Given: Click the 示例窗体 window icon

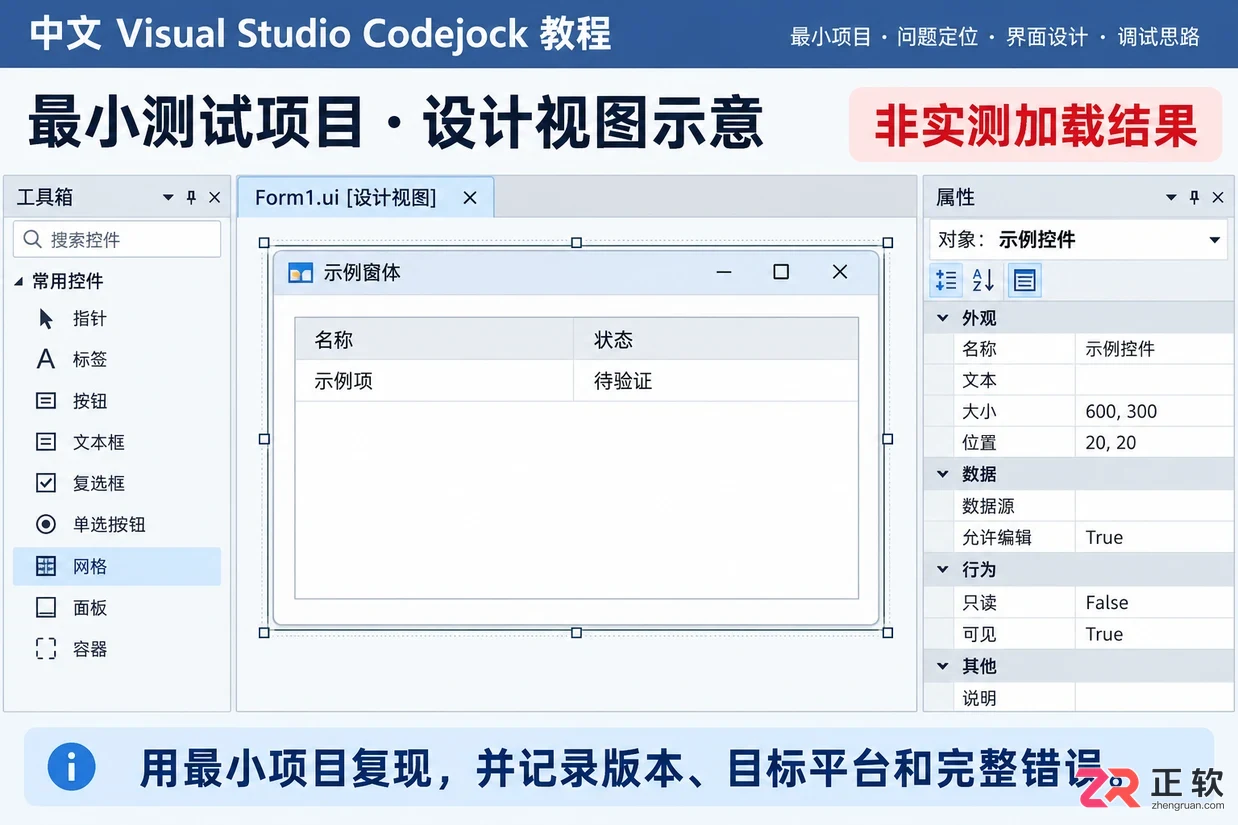Looking at the screenshot, I should coord(300,272).
